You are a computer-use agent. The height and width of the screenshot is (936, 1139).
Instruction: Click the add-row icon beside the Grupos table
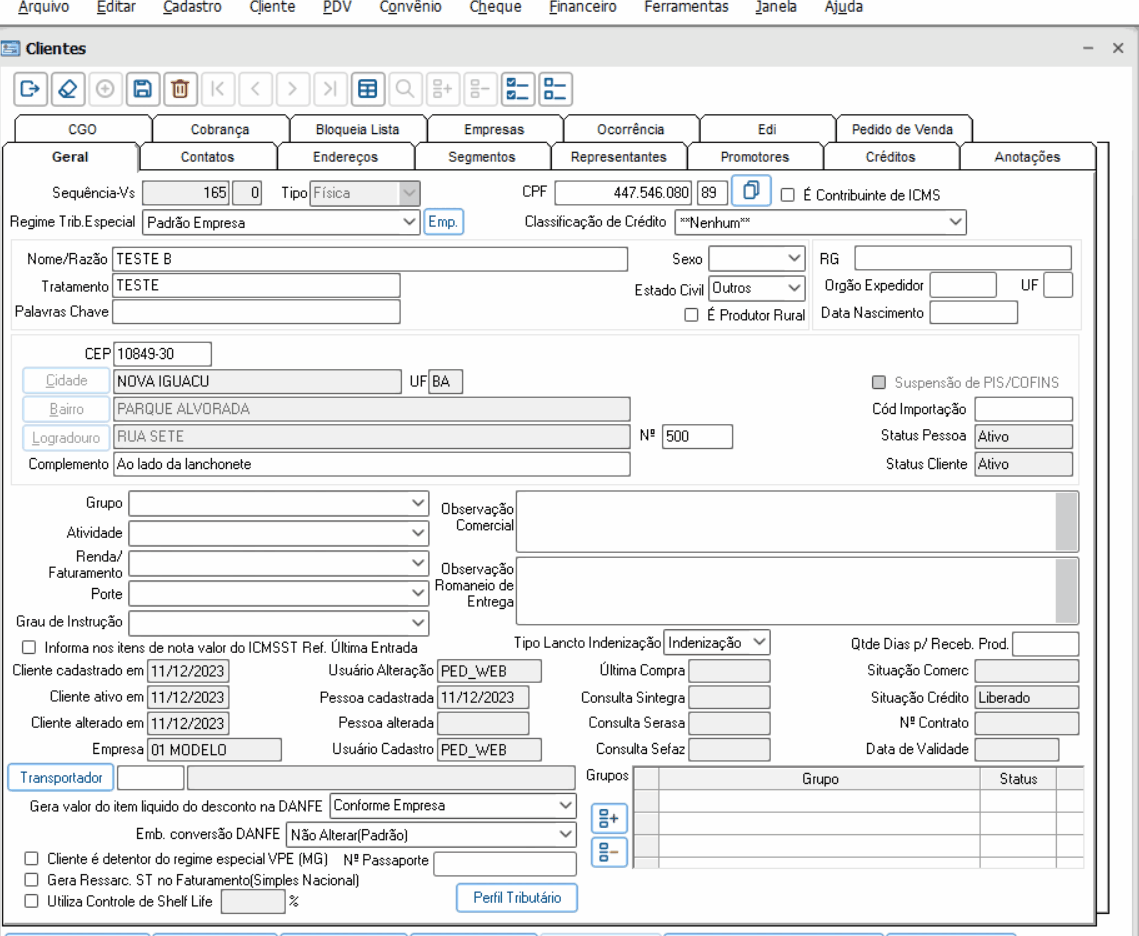(608, 819)
